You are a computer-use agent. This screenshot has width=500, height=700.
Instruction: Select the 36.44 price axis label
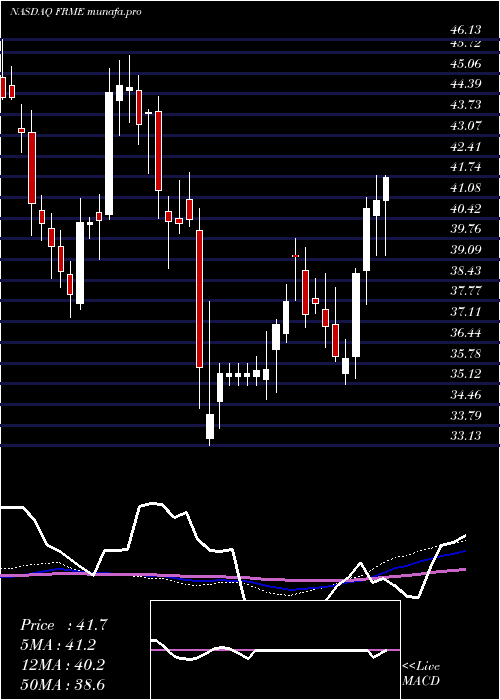tap(466, 333)
